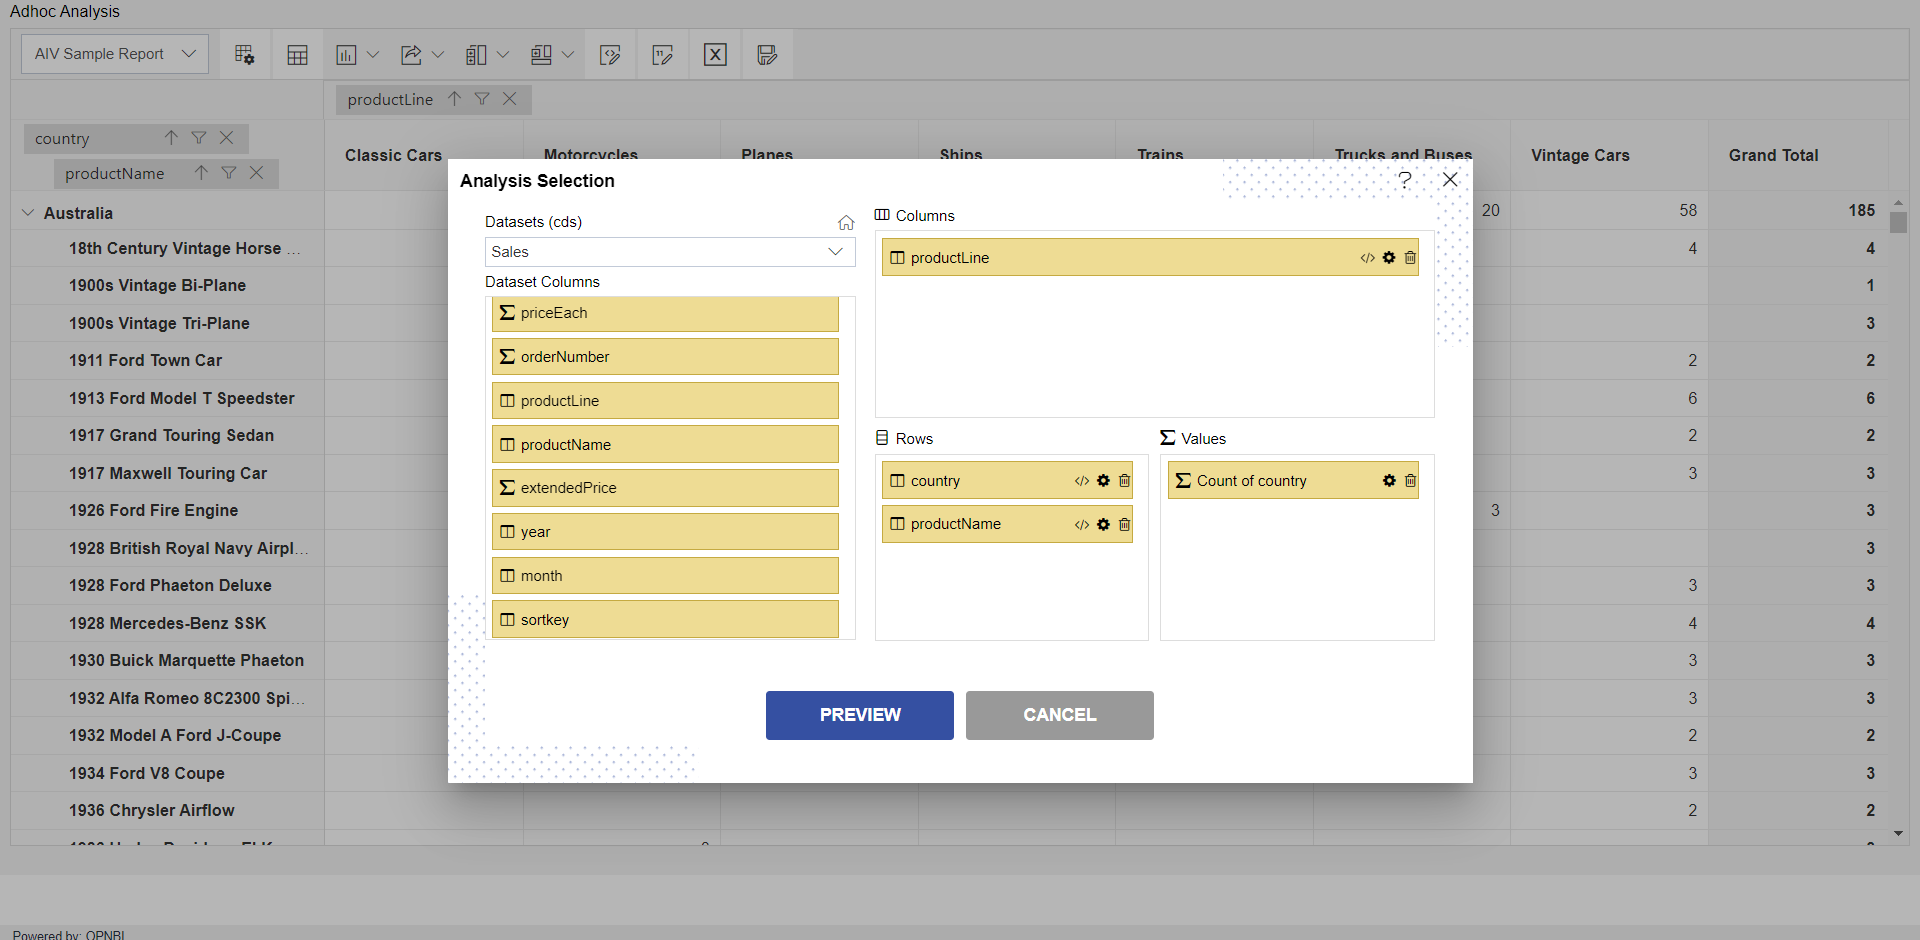Delete productLine from Columns area

[x=1410, y=258]
